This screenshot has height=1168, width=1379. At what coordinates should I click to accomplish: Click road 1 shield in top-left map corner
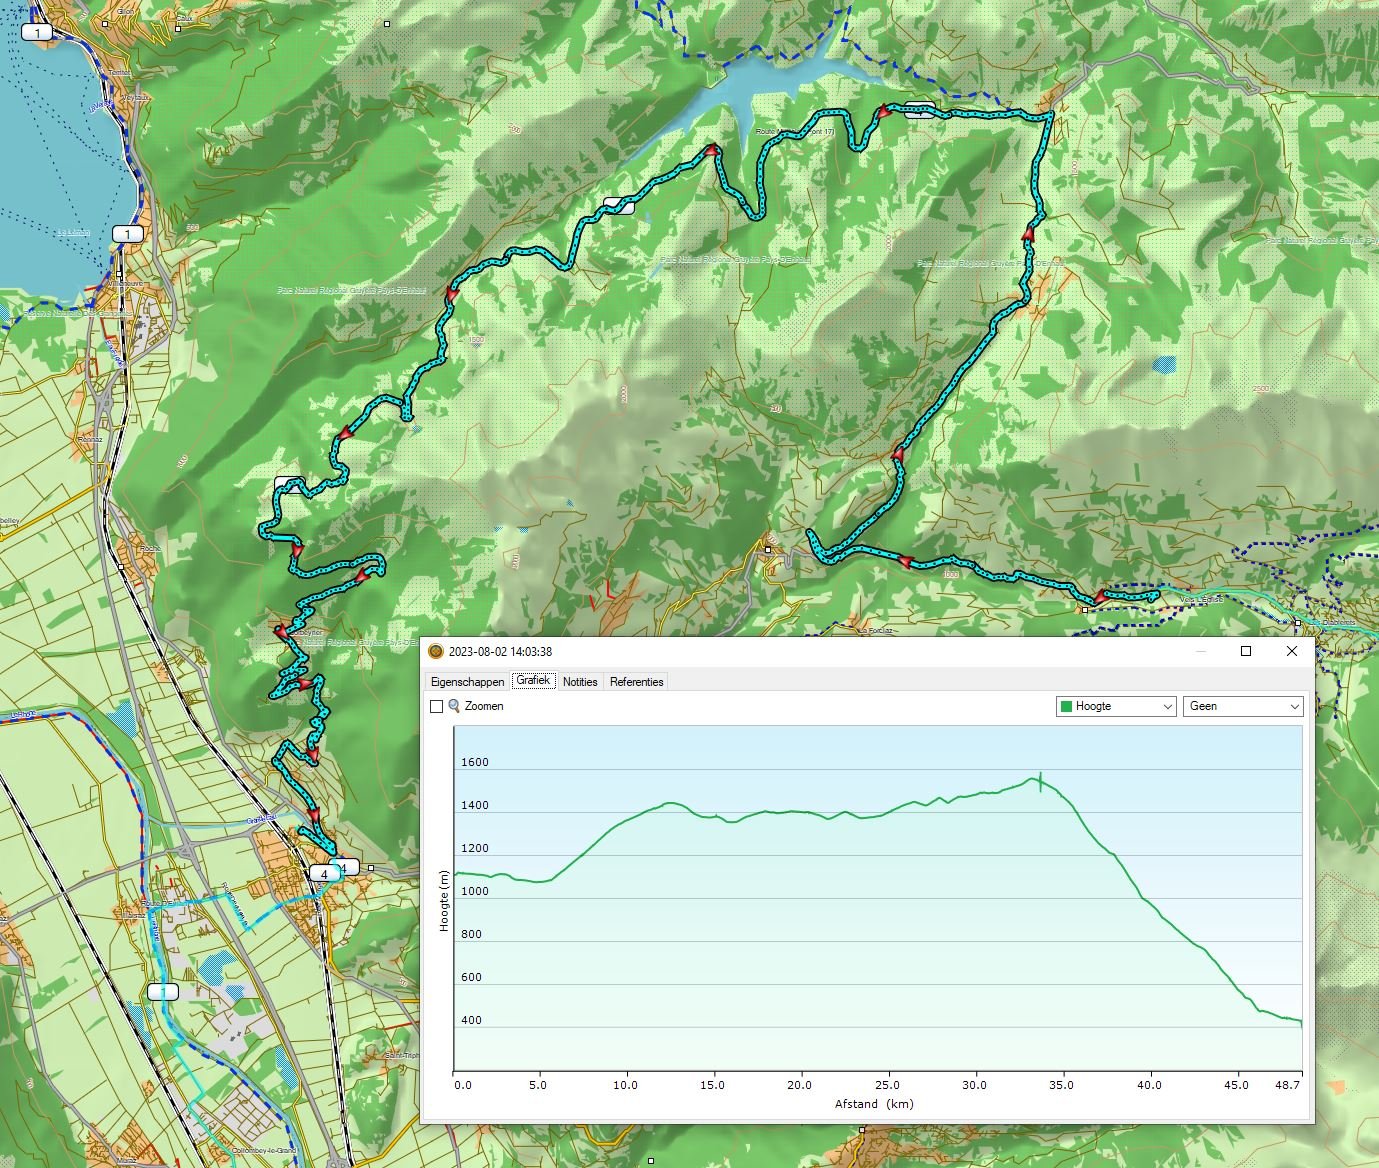(37, 33)
